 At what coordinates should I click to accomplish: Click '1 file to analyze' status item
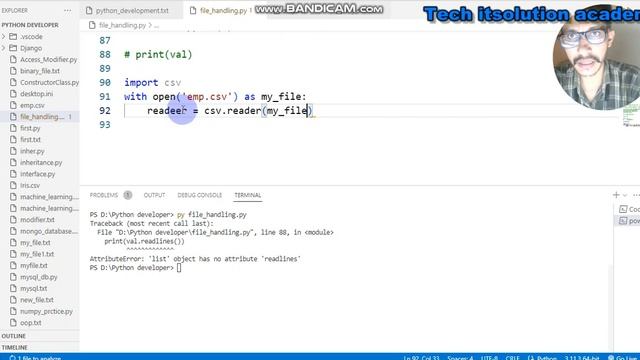pyautogui.click(x=35, y=358)
